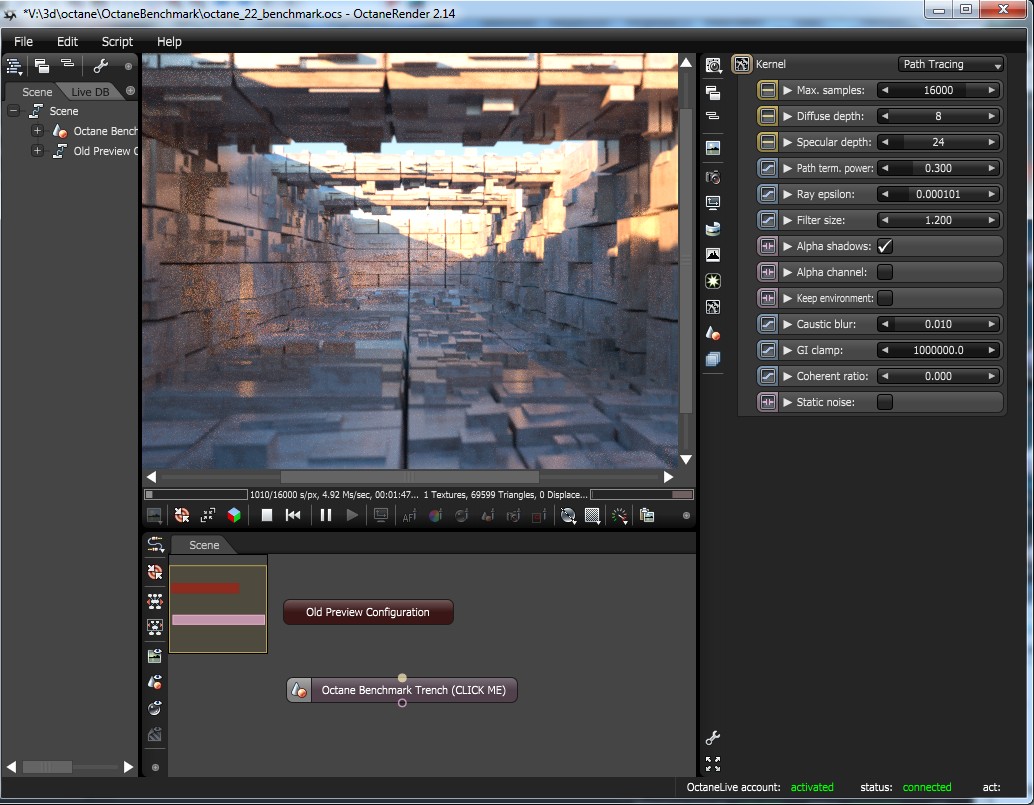
Task: Click the Octane Benchmark Trench node
Action: coord(412,690)
